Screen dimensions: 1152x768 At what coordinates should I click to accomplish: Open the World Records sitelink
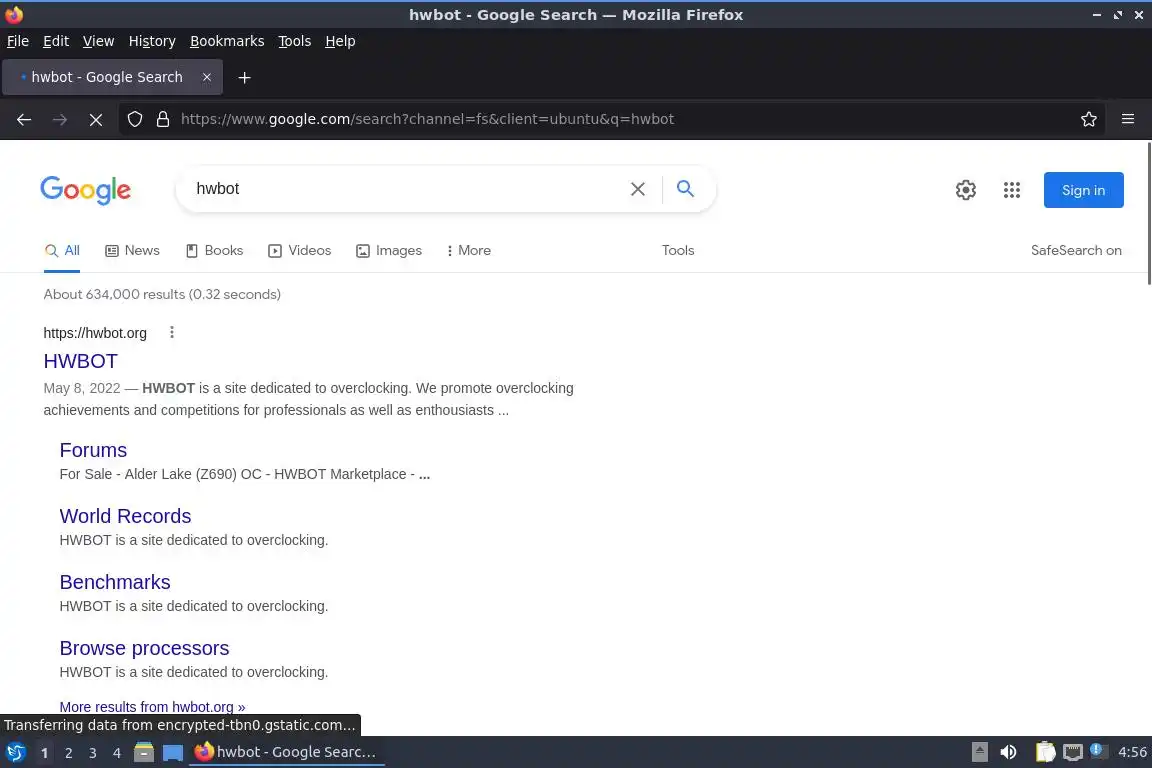[125, 517]
